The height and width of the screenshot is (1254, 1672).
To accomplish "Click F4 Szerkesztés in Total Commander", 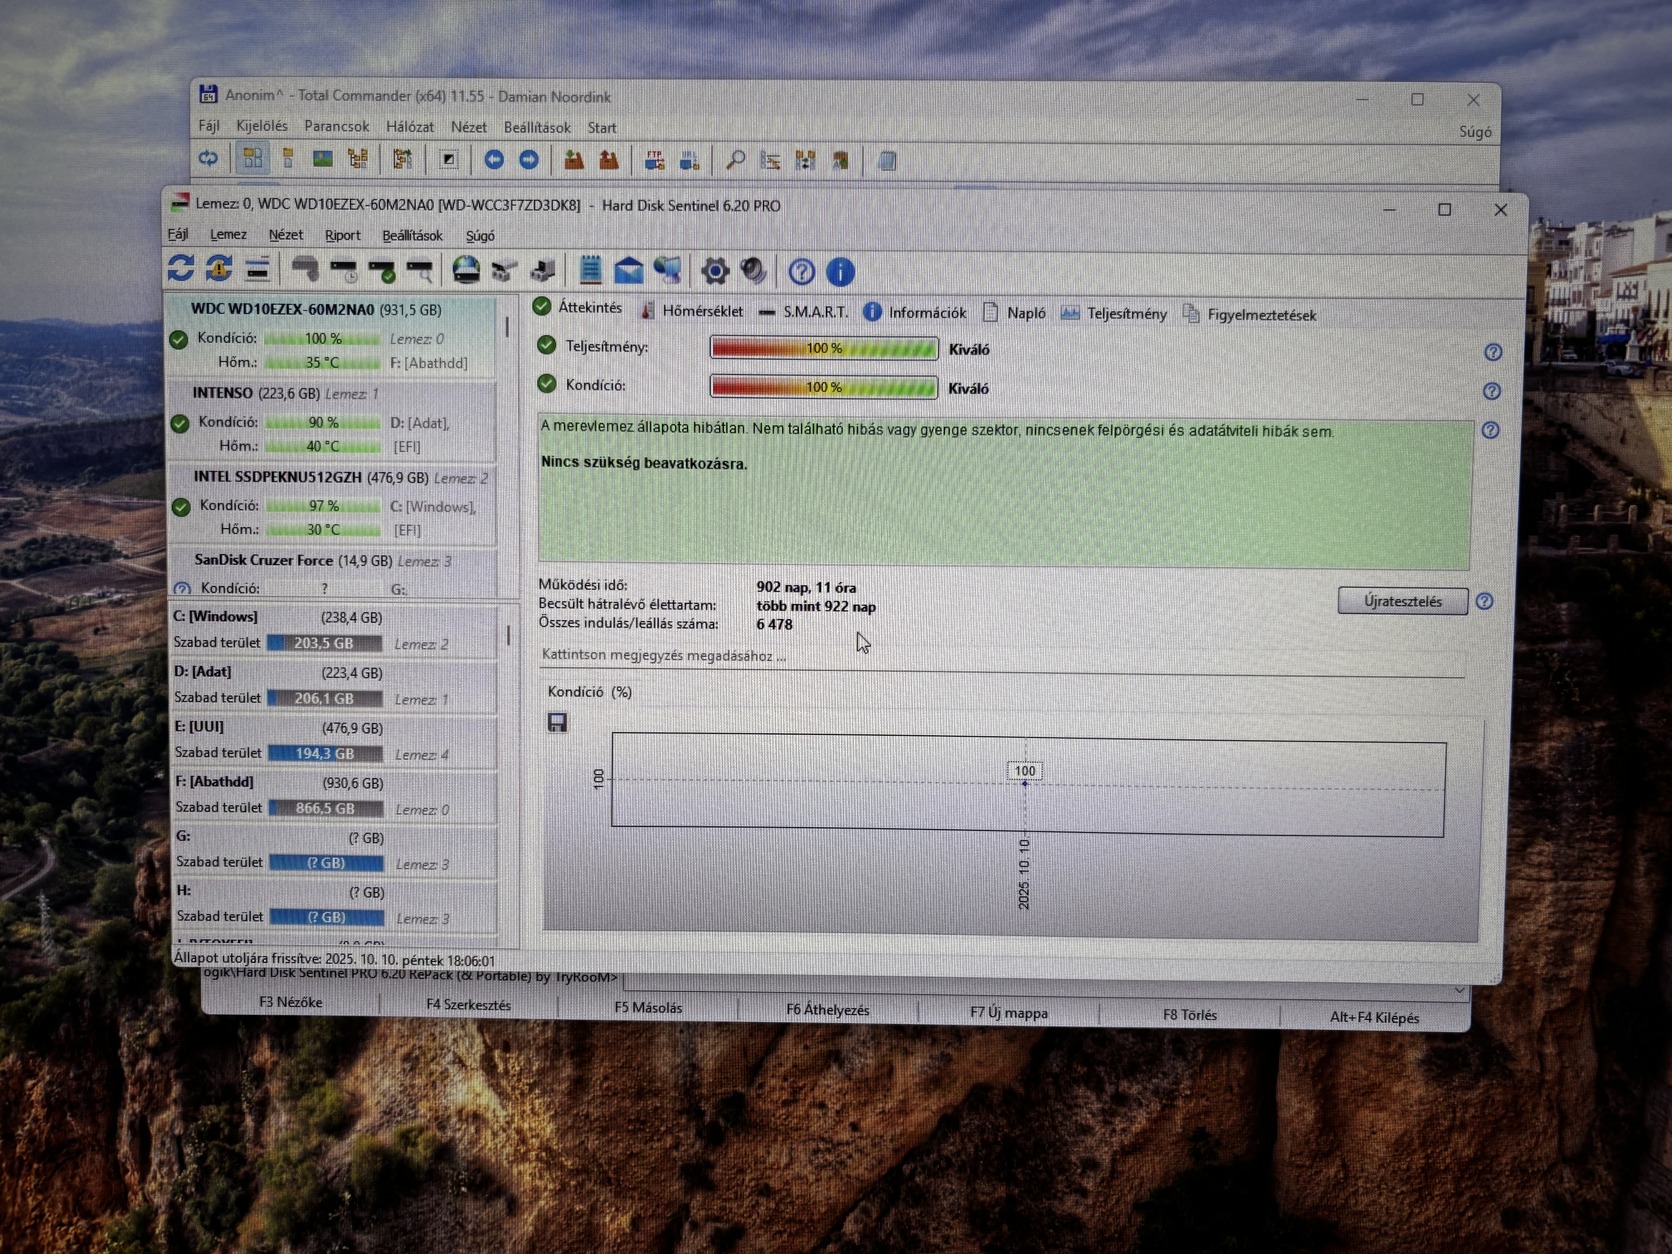I will 468,1005.
